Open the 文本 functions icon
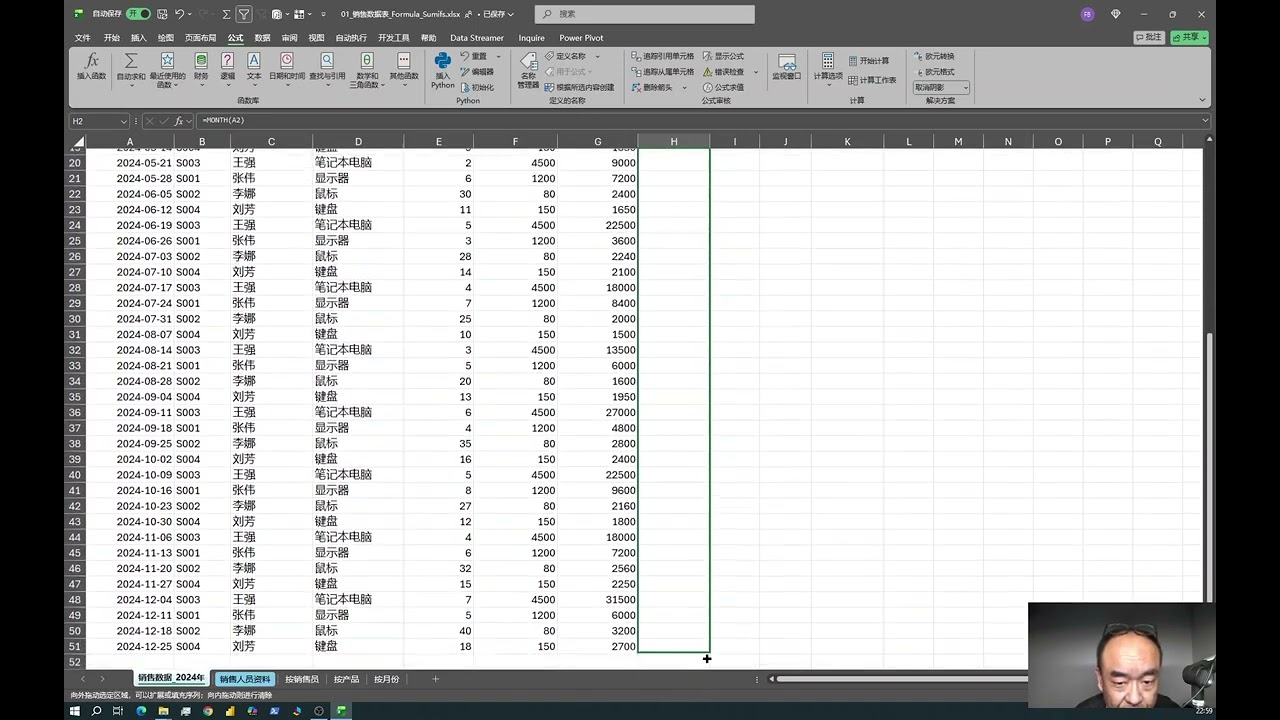 254,61
